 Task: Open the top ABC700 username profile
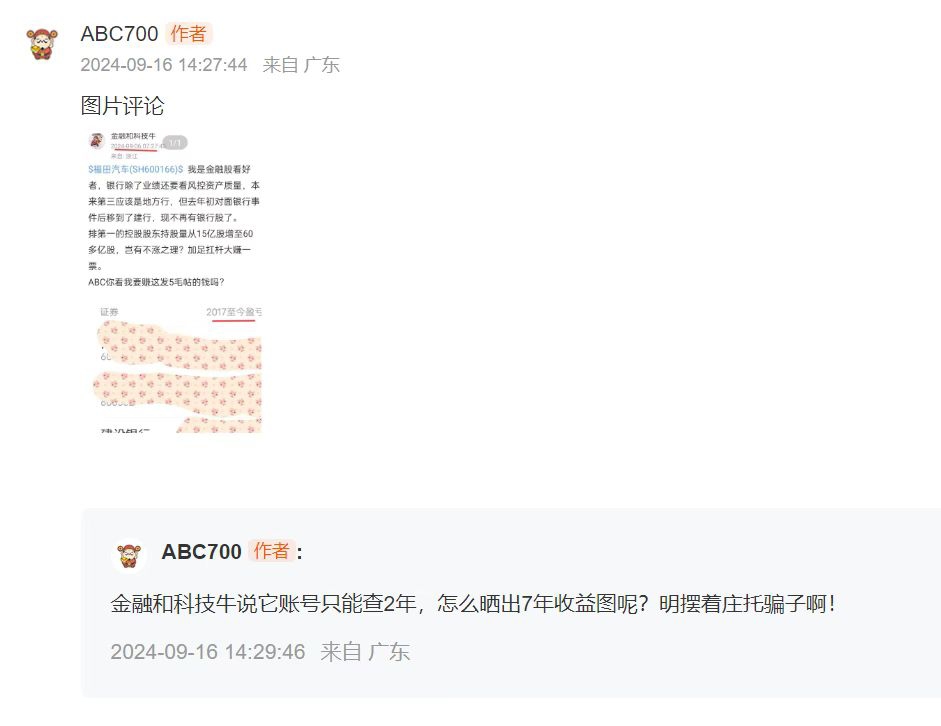(x=119, y=34)
